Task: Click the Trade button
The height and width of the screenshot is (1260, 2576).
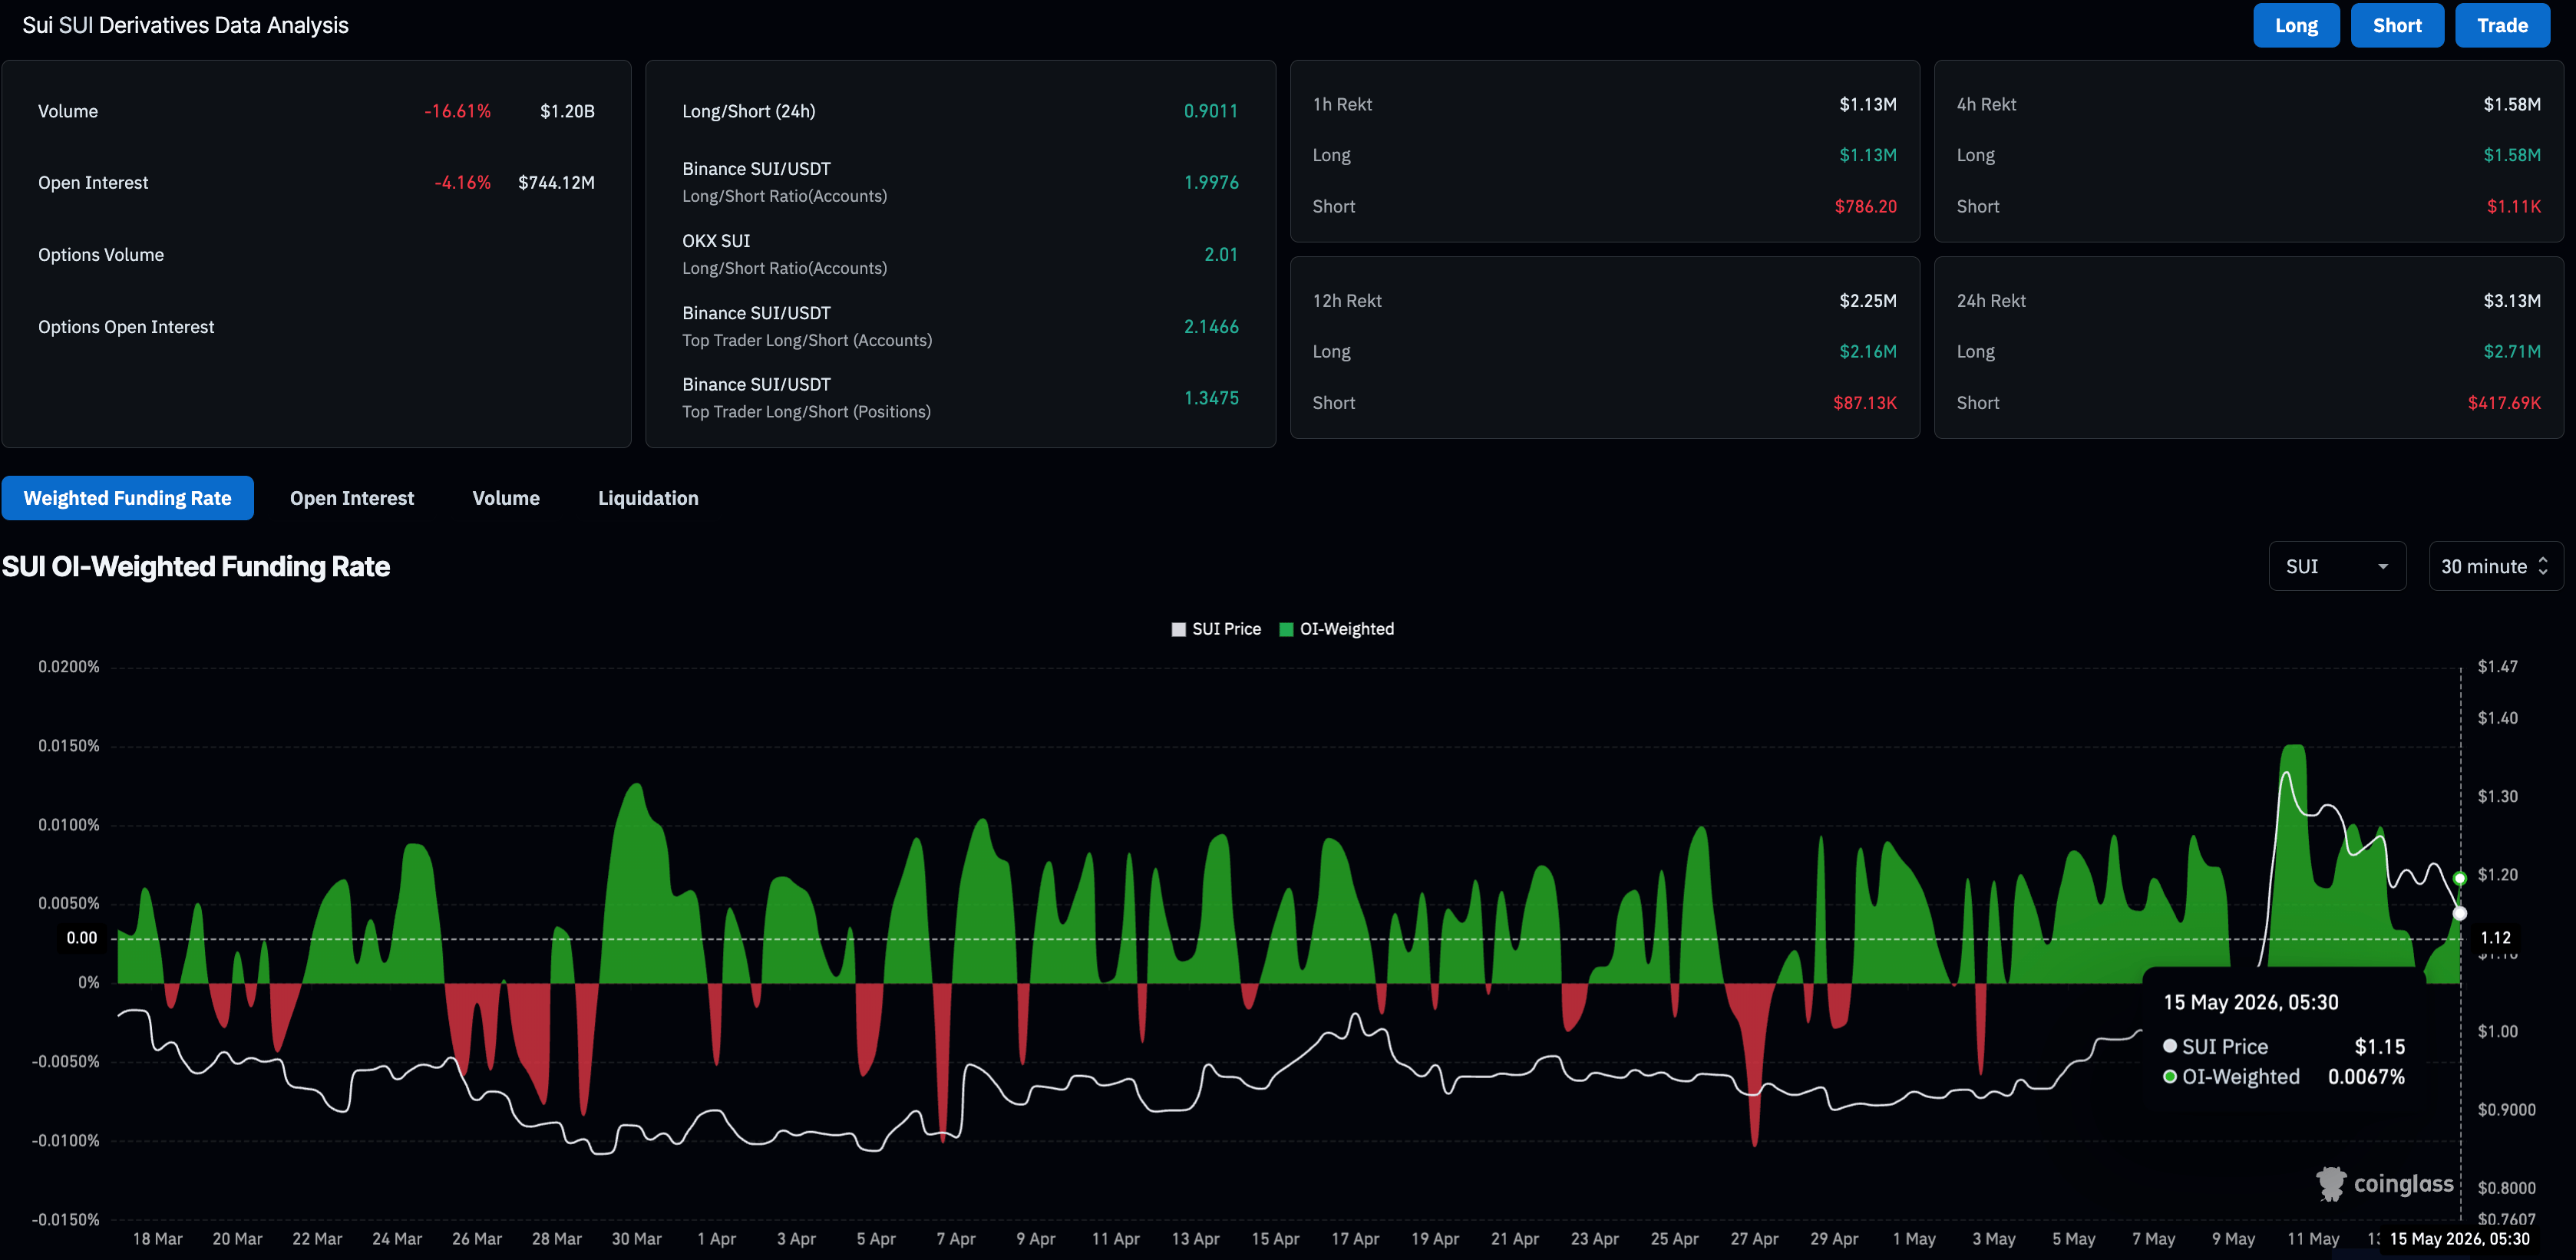Action: point(2502,25)
